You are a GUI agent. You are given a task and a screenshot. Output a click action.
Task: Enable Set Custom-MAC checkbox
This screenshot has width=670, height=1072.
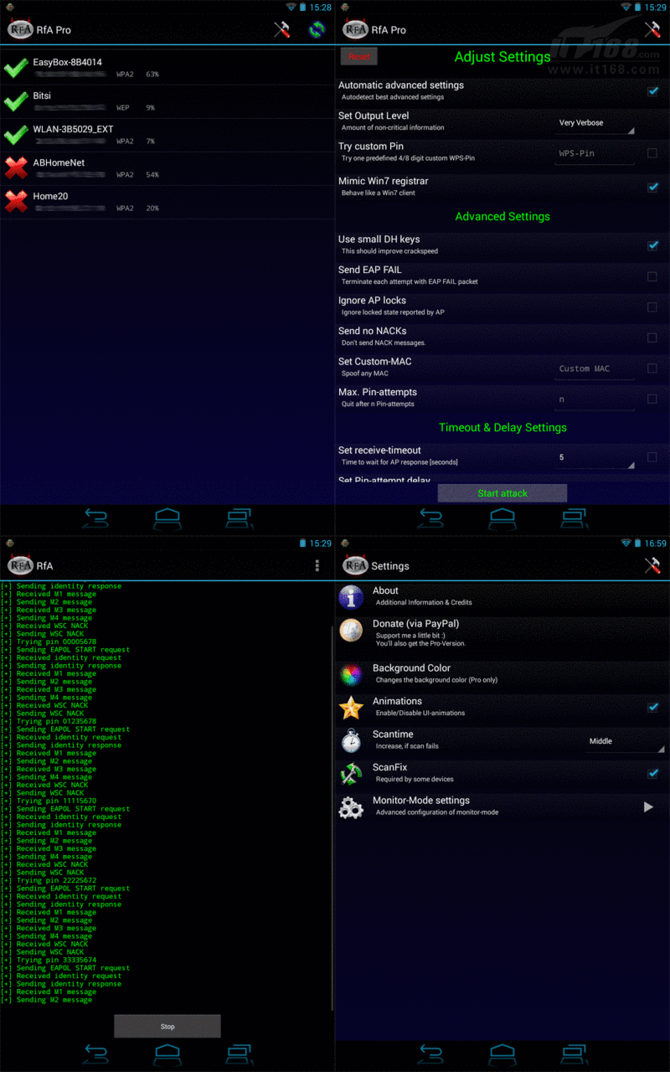click(x=652, y=368)
